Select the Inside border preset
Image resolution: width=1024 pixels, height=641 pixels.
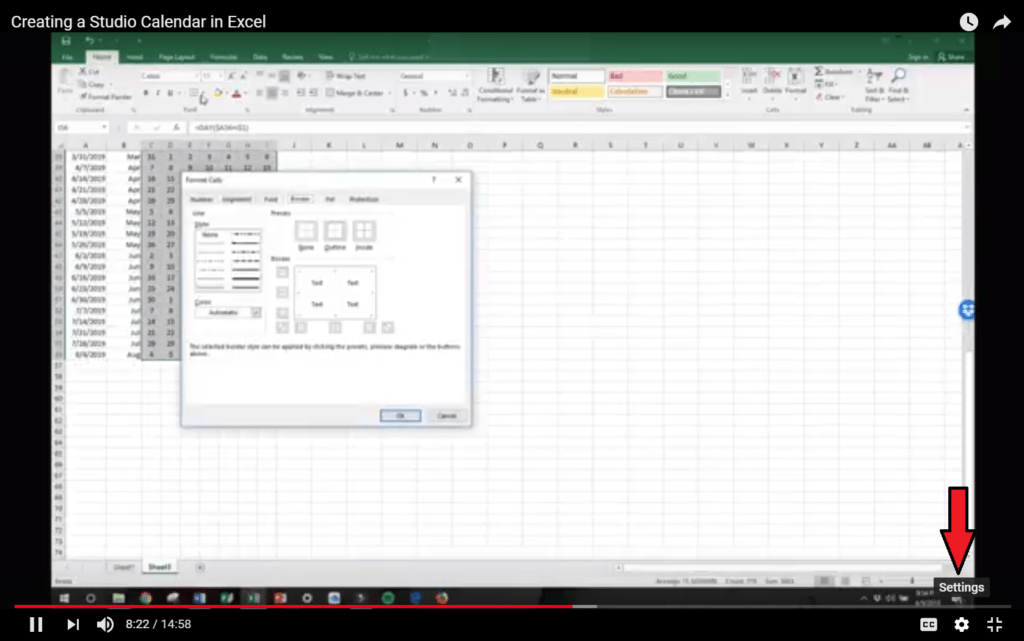click(x=364, y=232)
